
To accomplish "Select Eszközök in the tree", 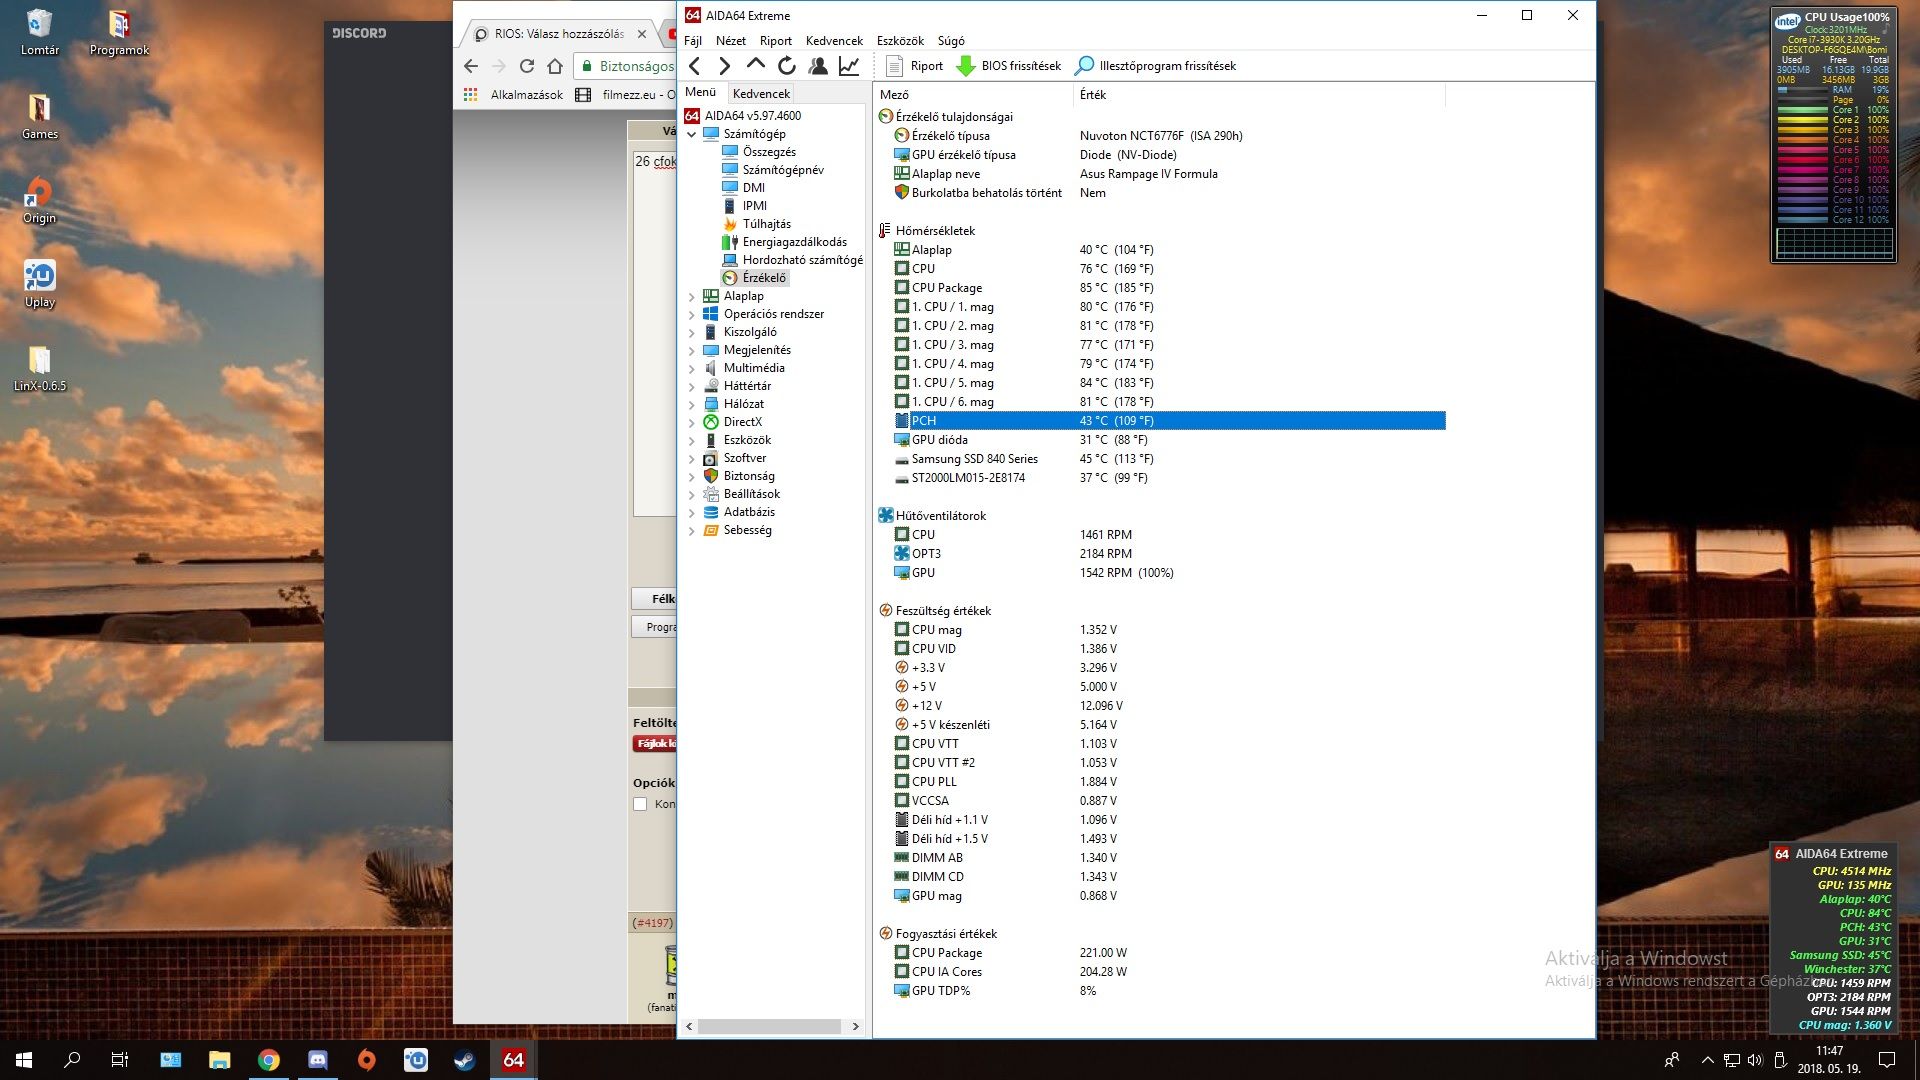I will 747,440.
